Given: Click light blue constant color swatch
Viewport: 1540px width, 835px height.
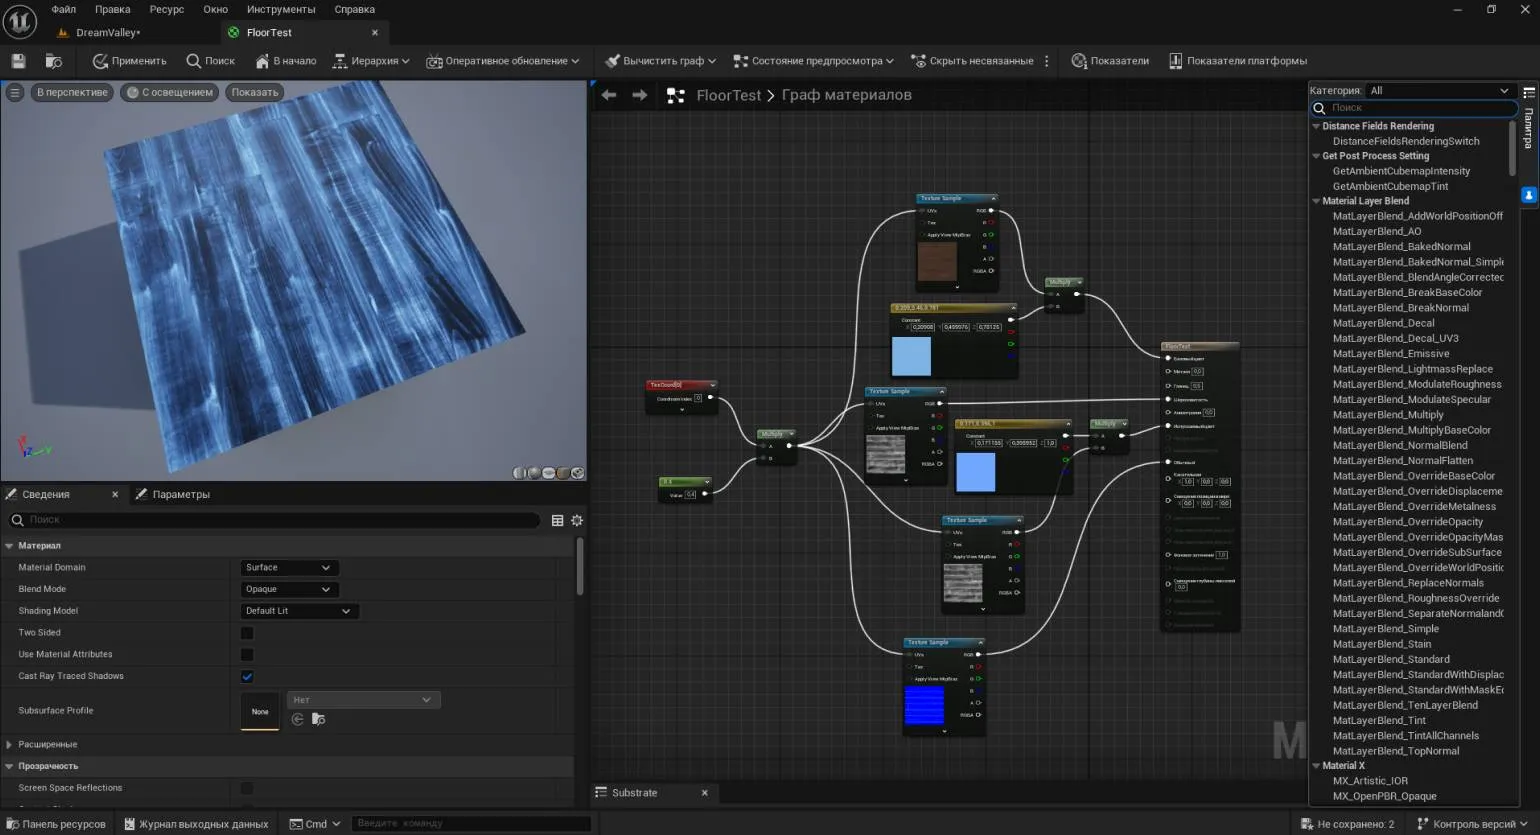Looking at the screenshot, I should [911, 356].
